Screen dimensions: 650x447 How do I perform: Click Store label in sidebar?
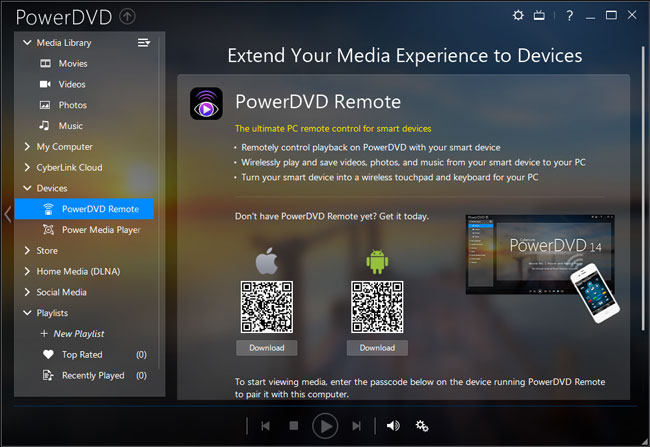coord(47,250)
